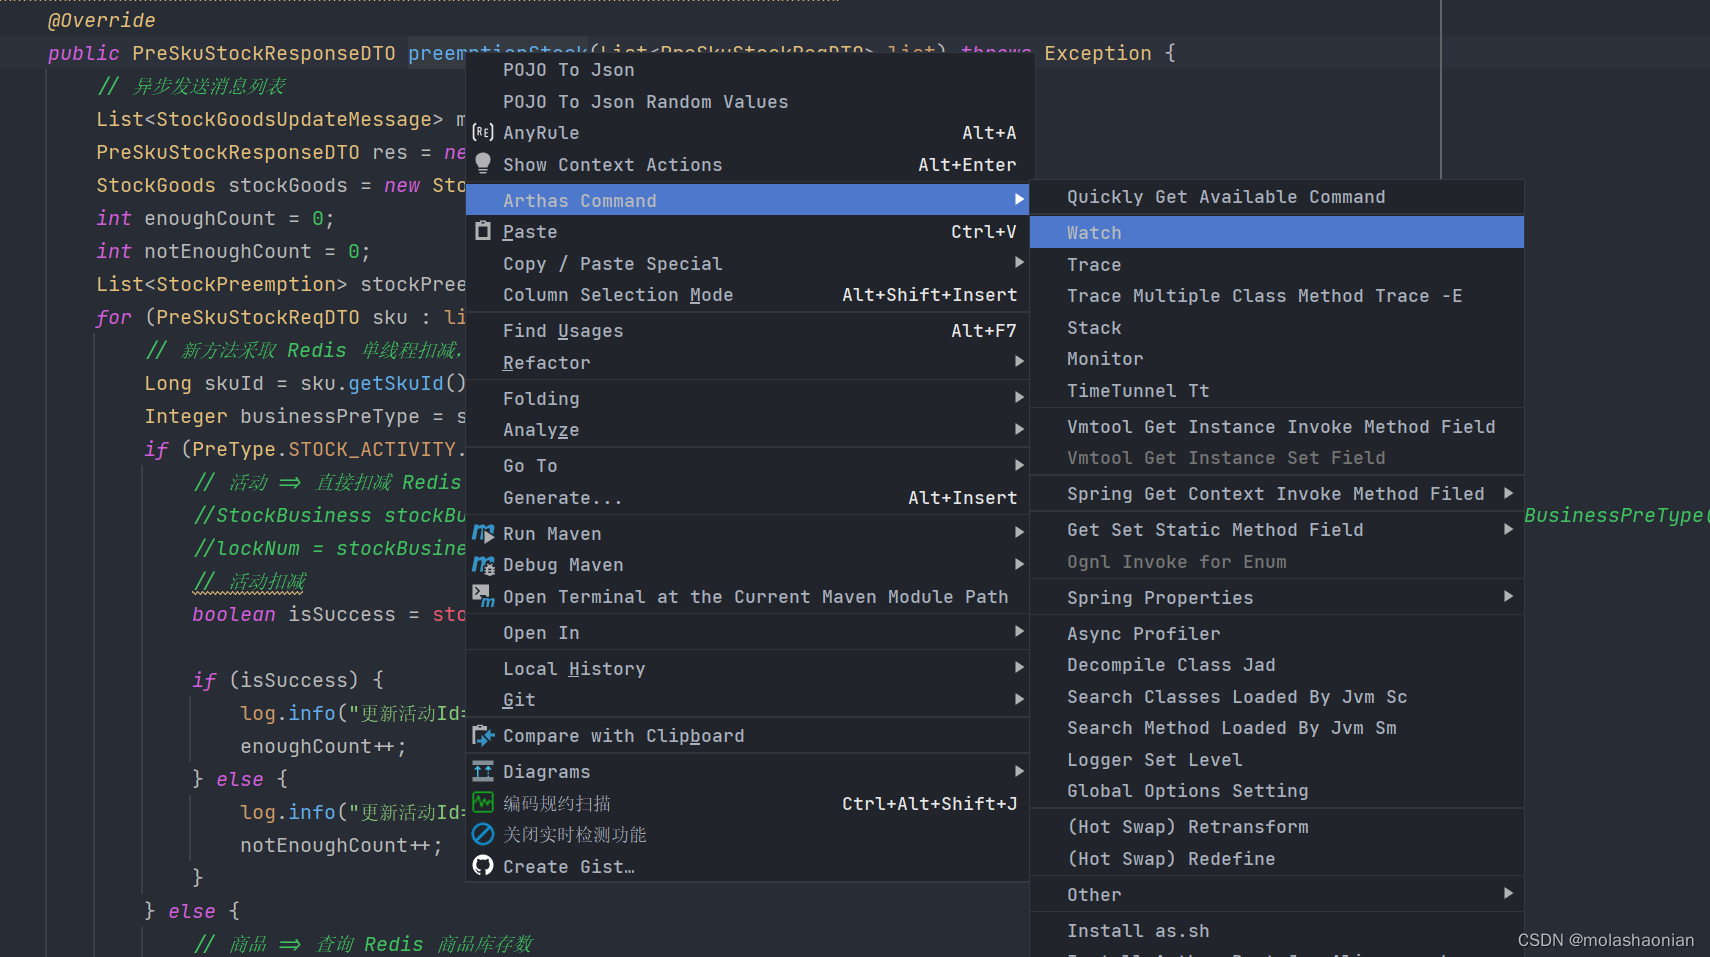Expand Spring Get Context Invoke Method arrow
The width and height of the screenshot is (1710, 957).
click(x=1508, y=493)
